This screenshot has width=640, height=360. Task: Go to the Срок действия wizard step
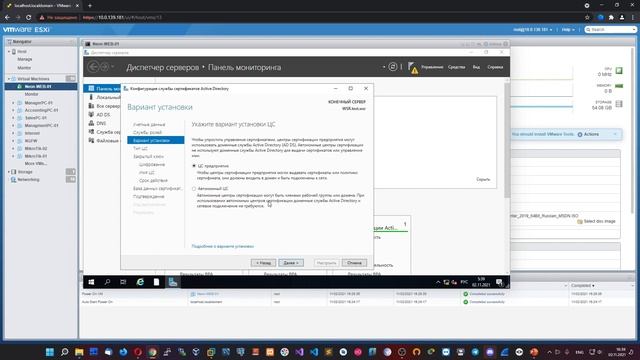pos(153,180)
